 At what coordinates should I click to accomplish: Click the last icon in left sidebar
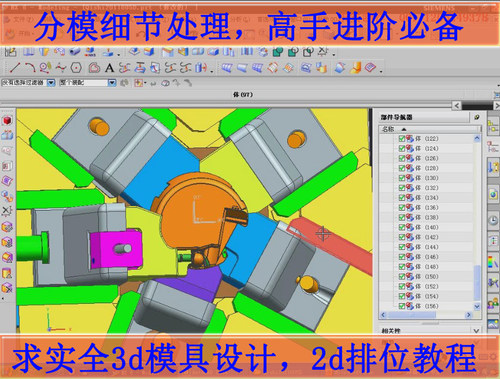point(7,288)
